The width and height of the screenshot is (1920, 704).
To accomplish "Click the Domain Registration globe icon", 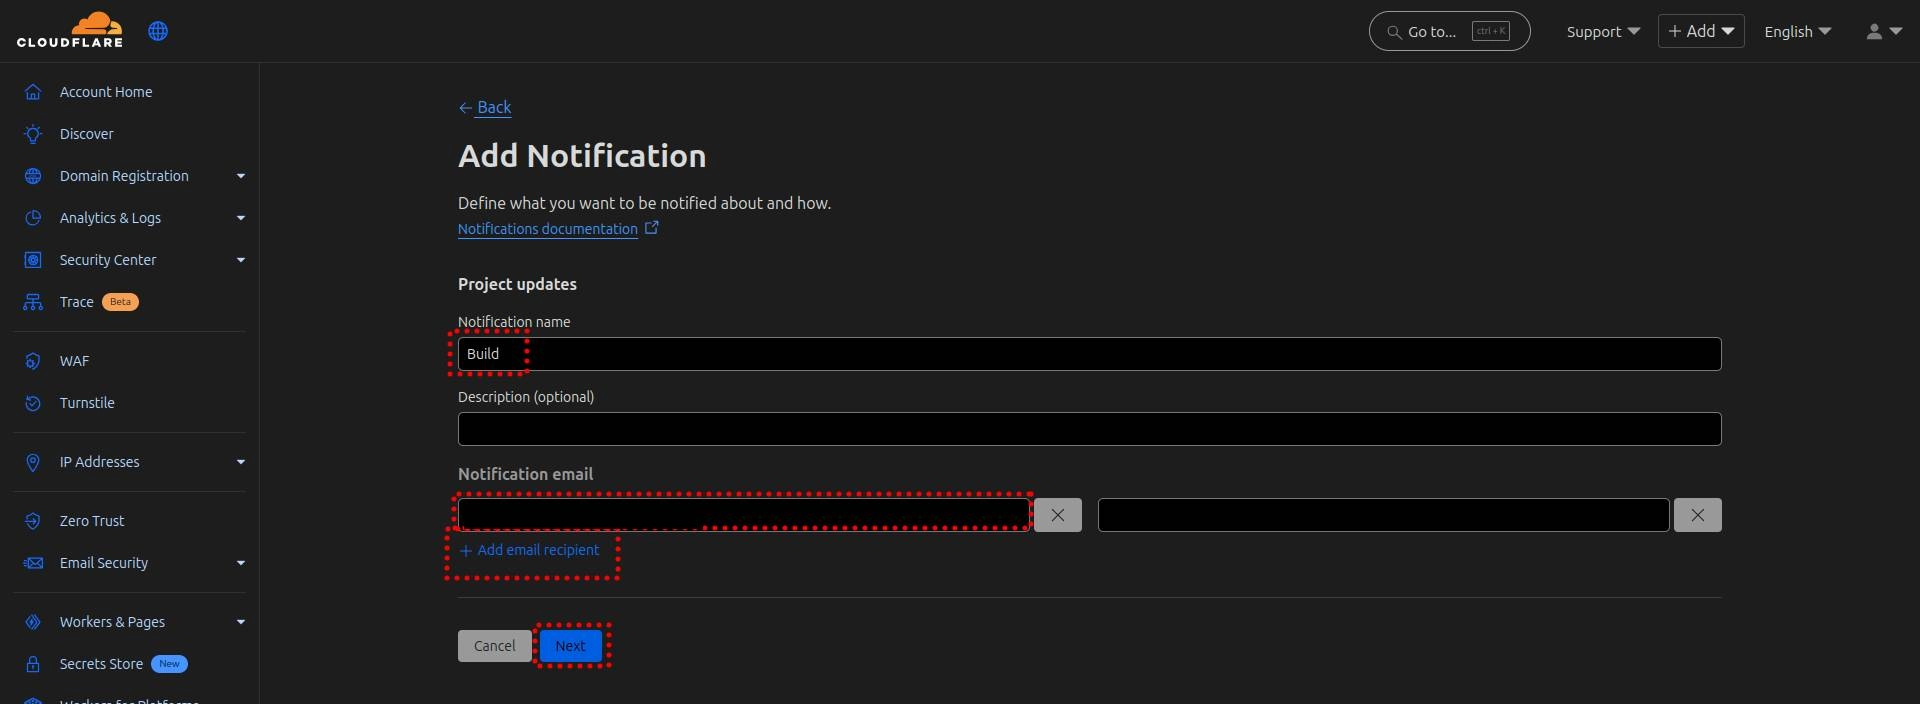I will 33,176.
